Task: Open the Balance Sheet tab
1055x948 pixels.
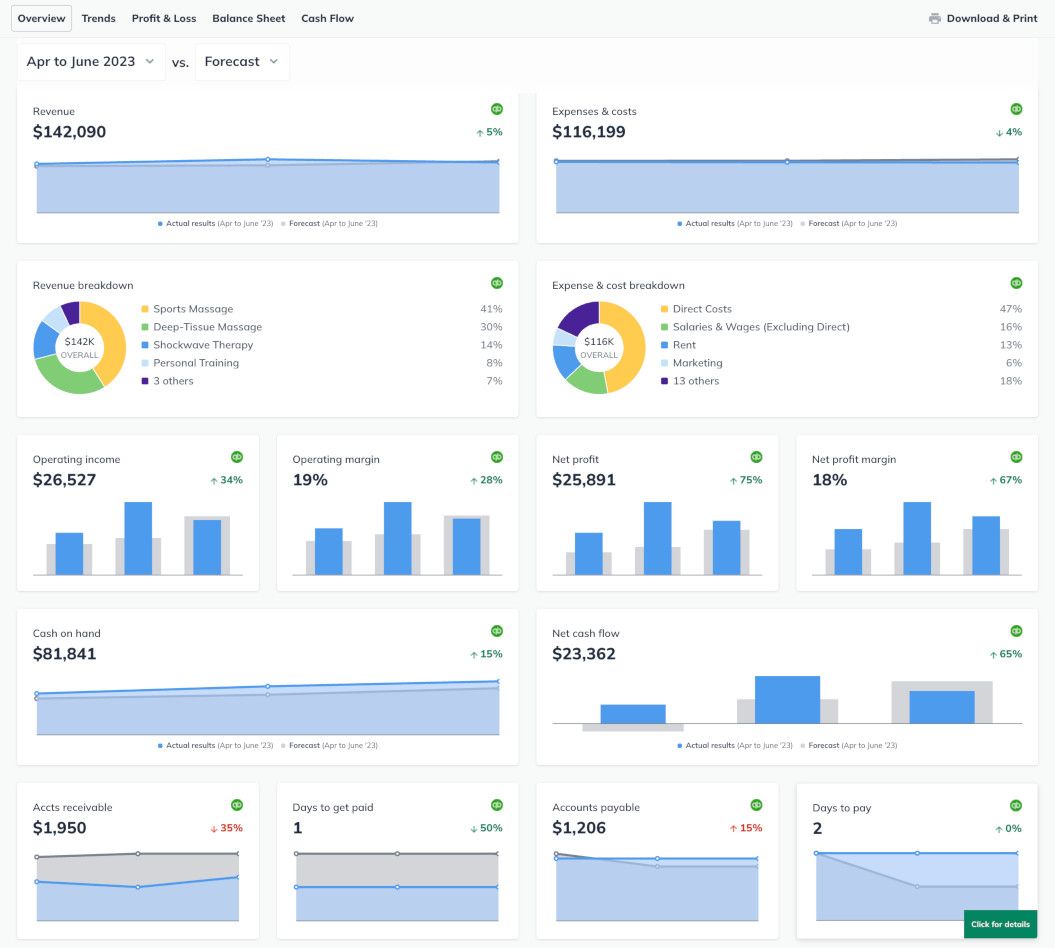Action: click(x=248, y=18)
